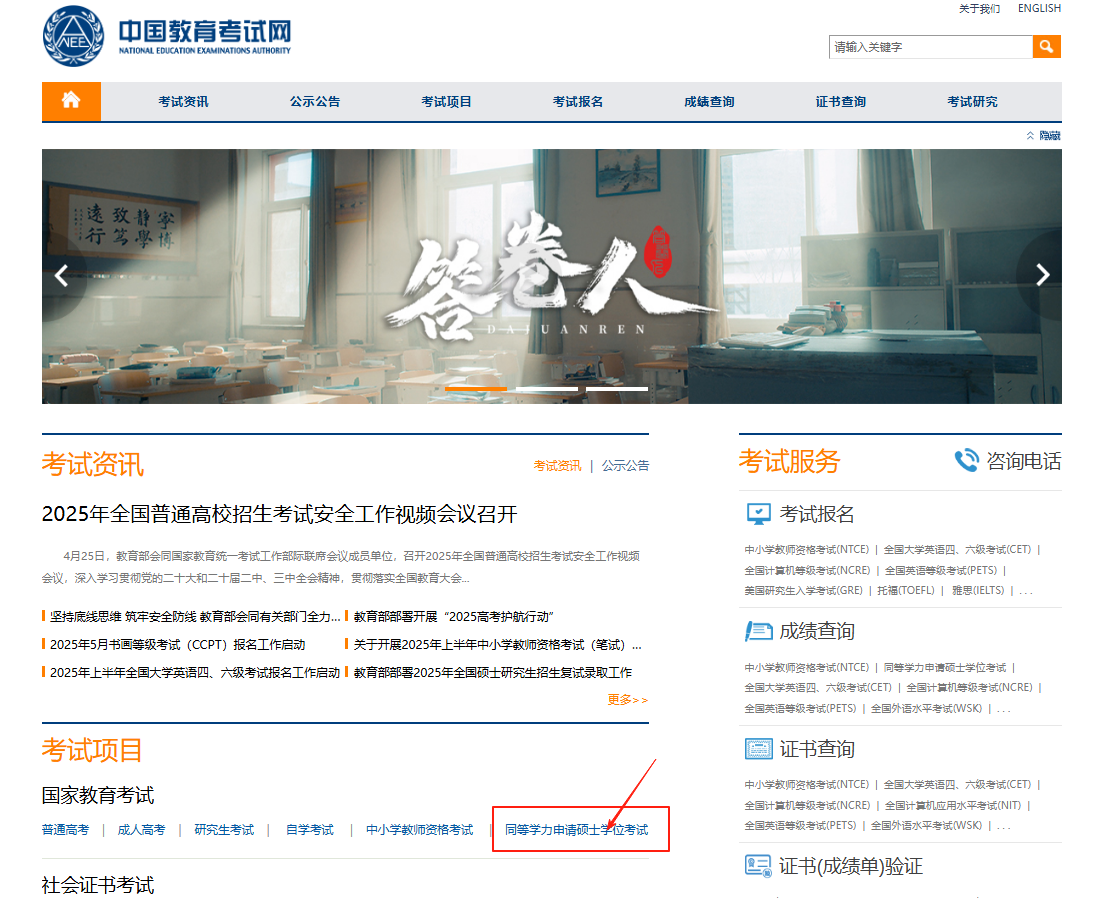
Task: Switch site to ENGLISH
Action: (1039, 8)
